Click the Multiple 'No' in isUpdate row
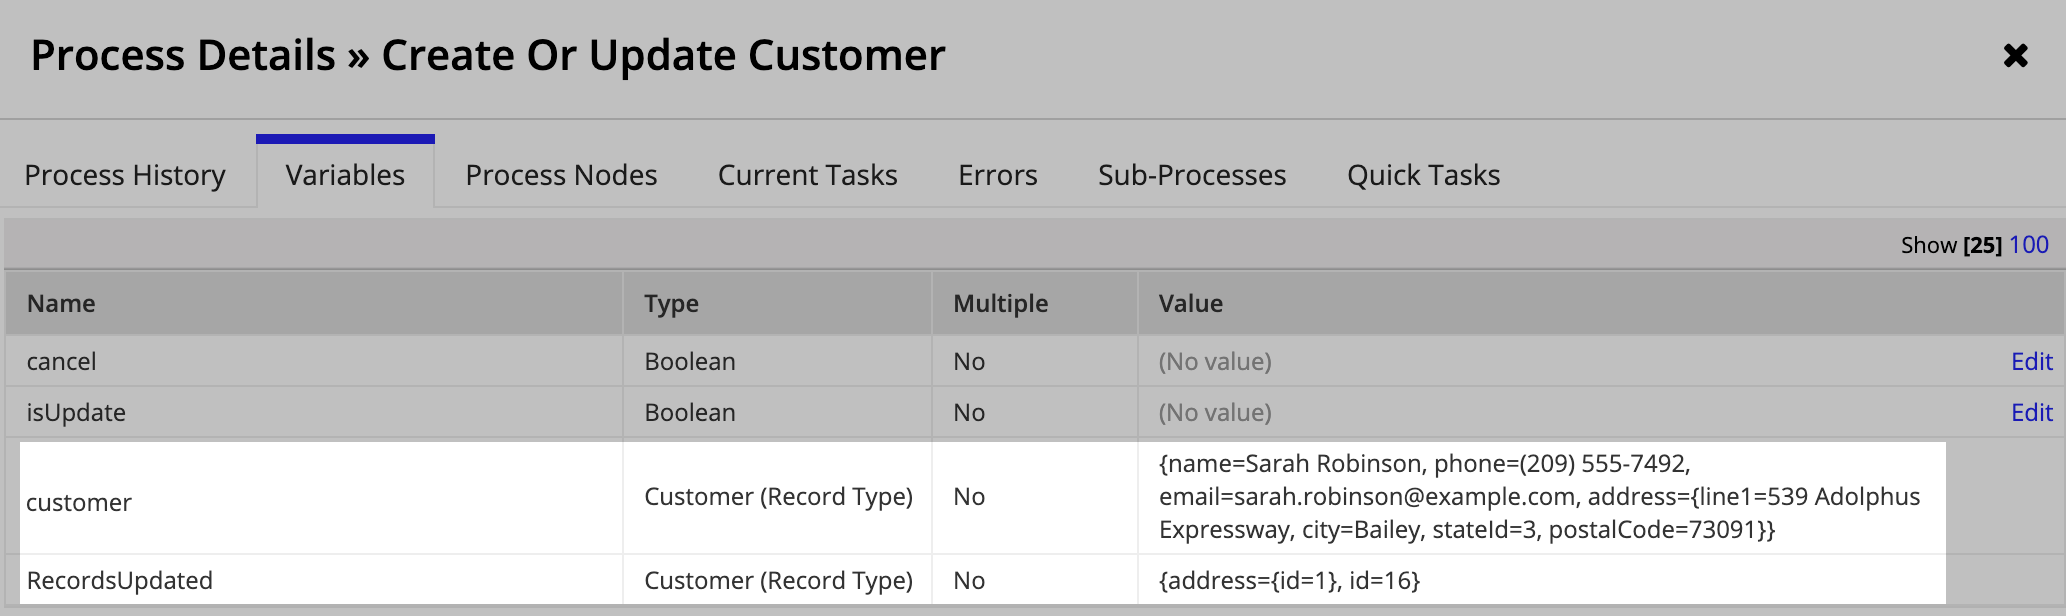This screenshot has width=2066, height=616. pyautogui.click(x=969, y=413)
